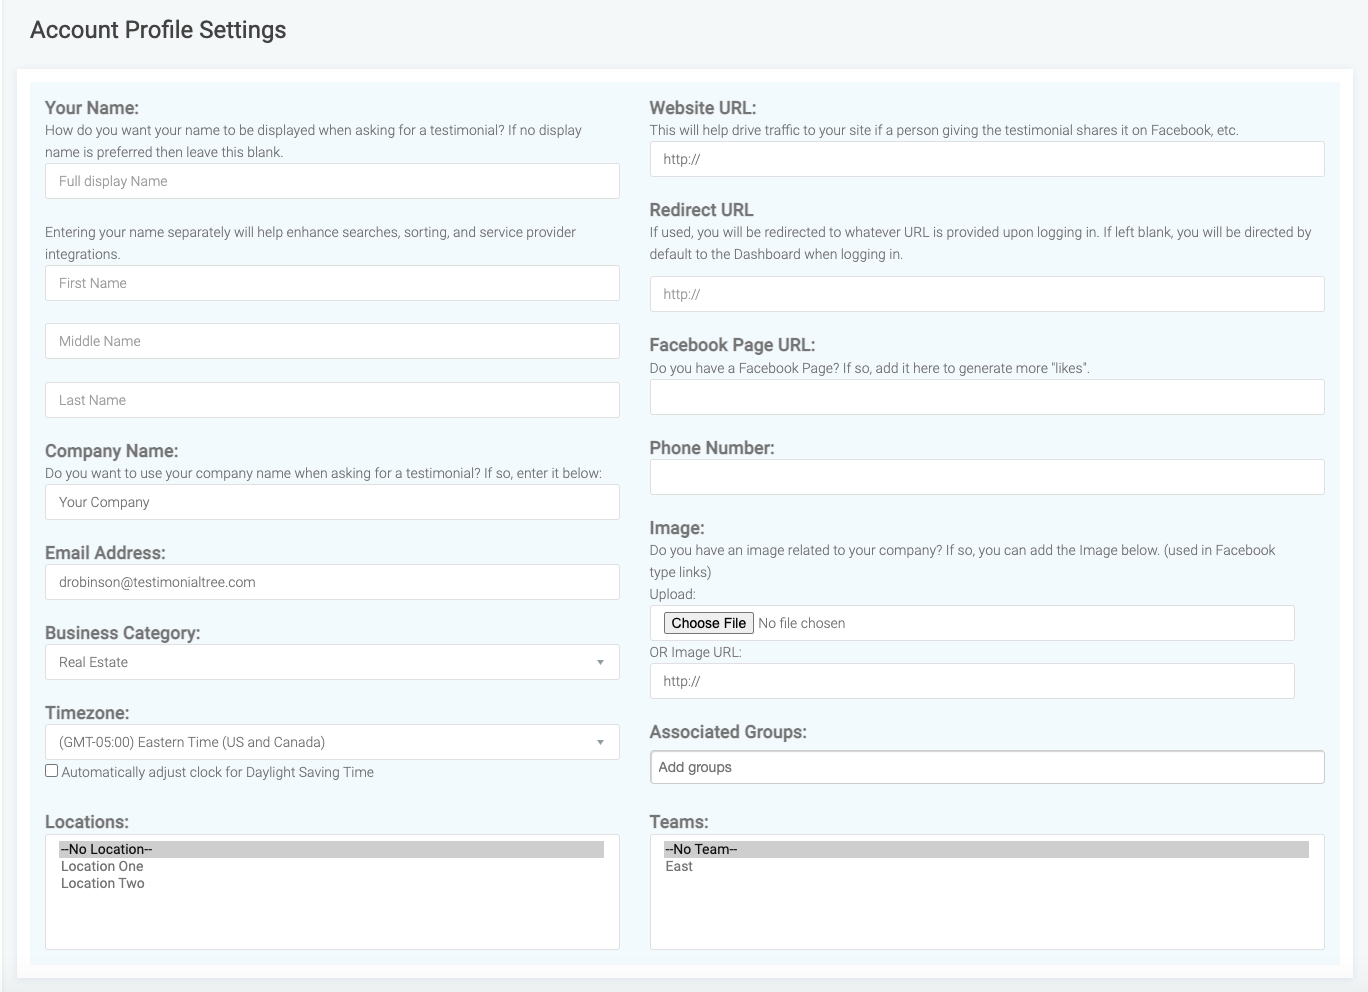Focus the Website URL input
Screen dimensions: 1368x992
coord(987,159)
